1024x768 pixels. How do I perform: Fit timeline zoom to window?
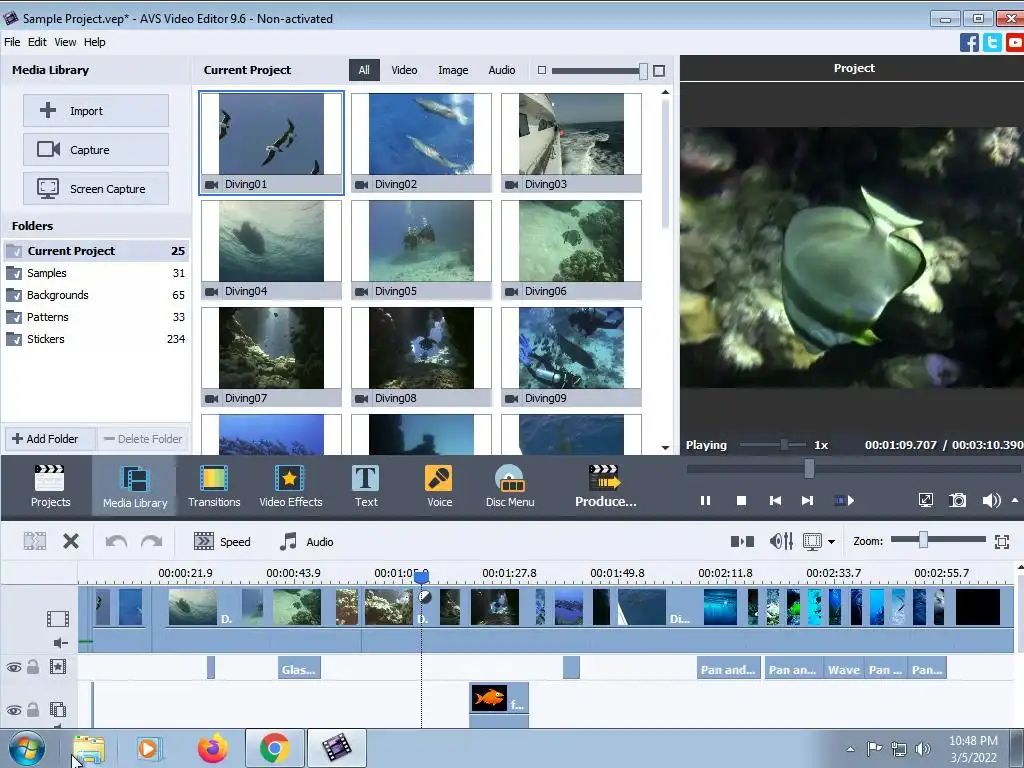pos(1002,541)
